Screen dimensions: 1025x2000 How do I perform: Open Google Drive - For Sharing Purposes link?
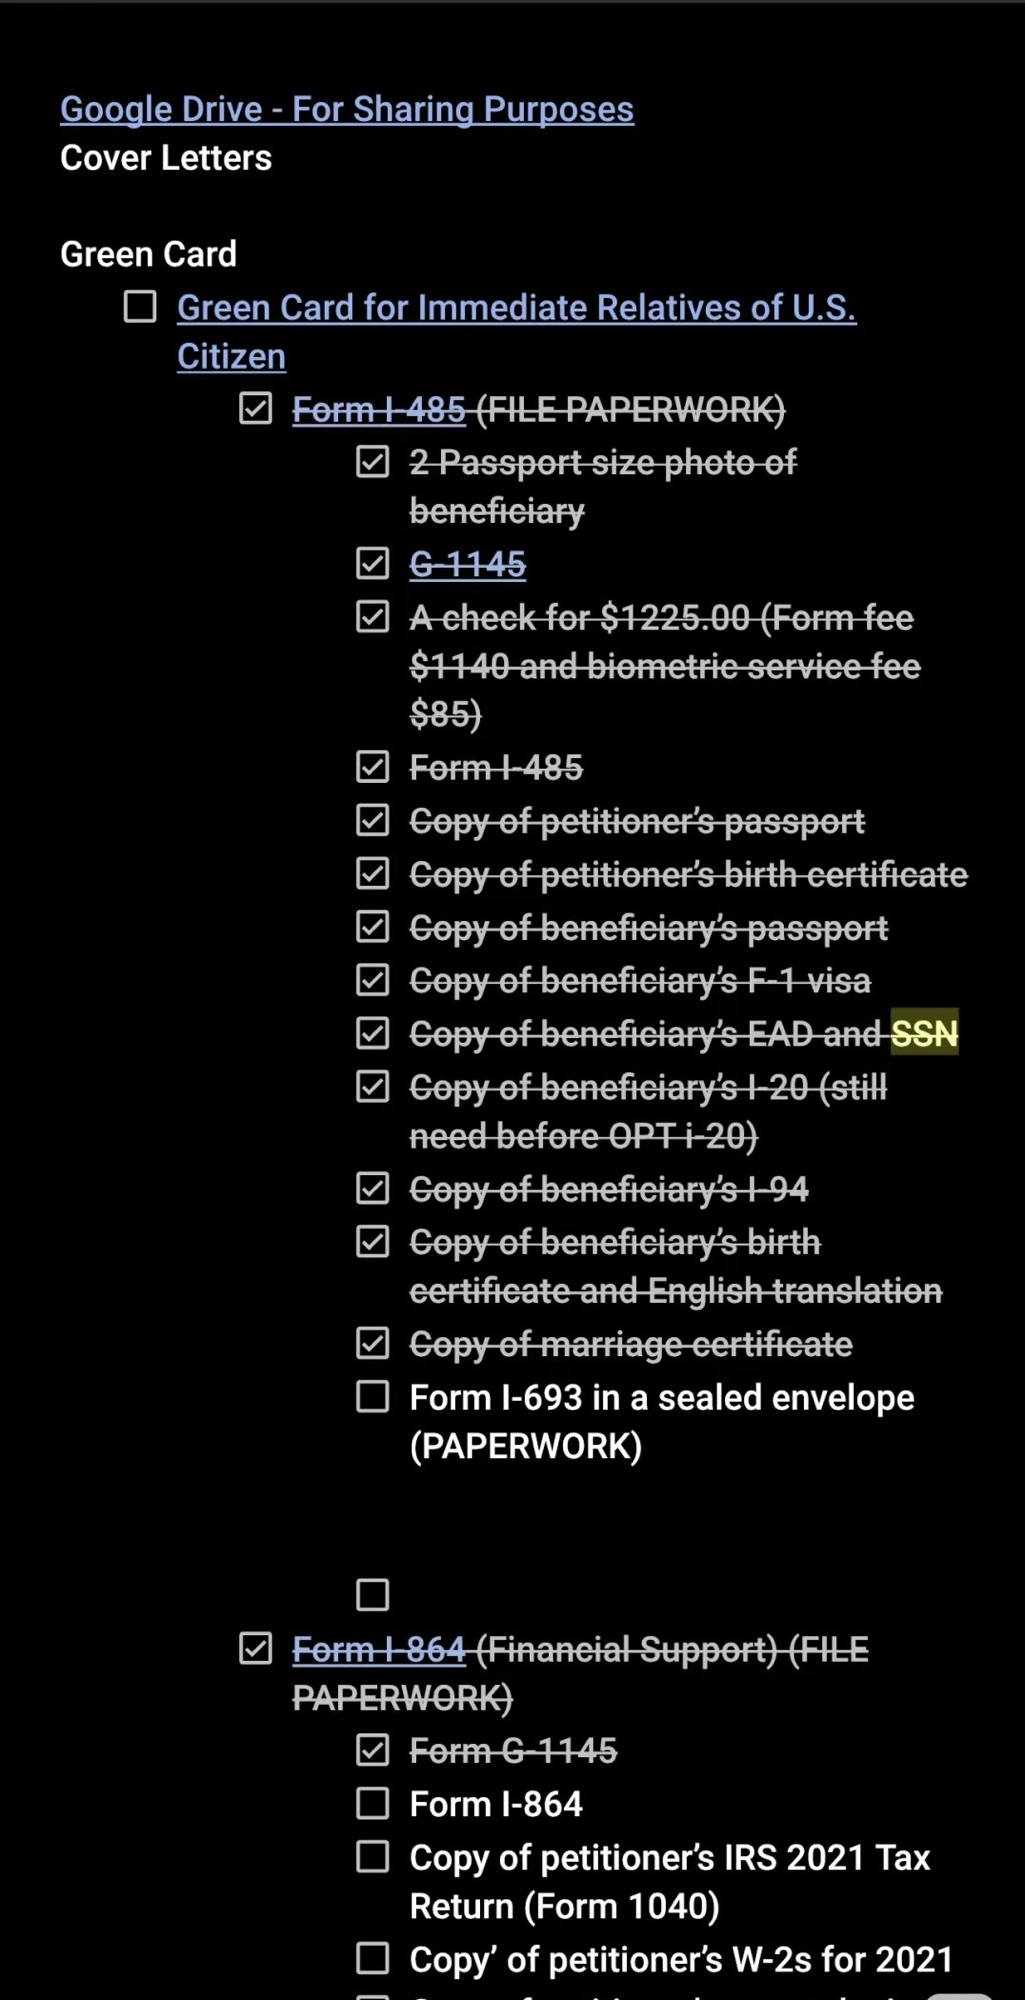point(346,109)
